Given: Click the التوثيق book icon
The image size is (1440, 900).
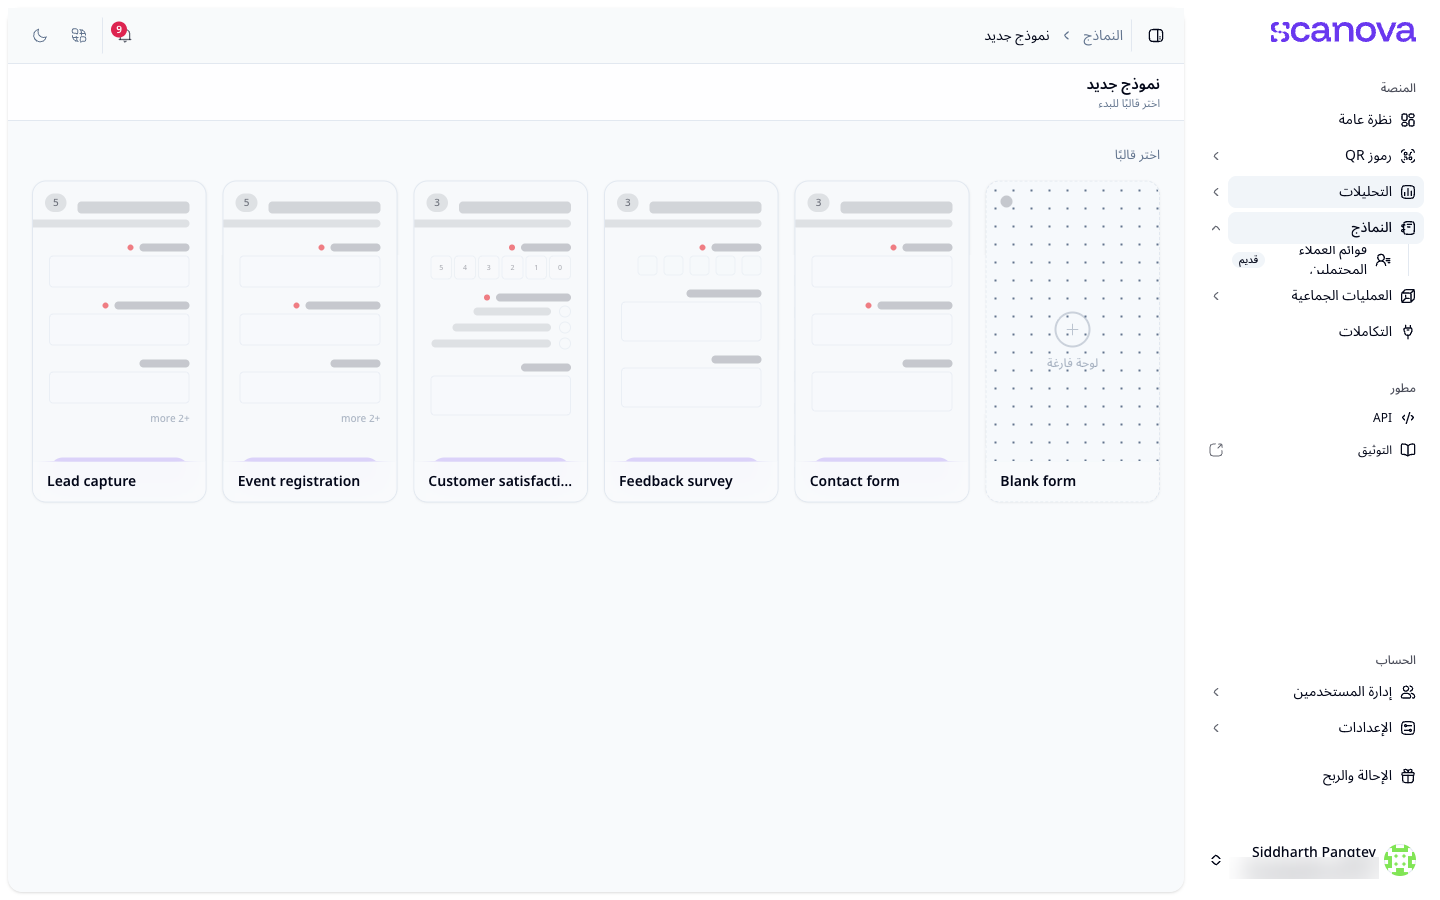Looking at the screenshot, I should coord(1408,450).
